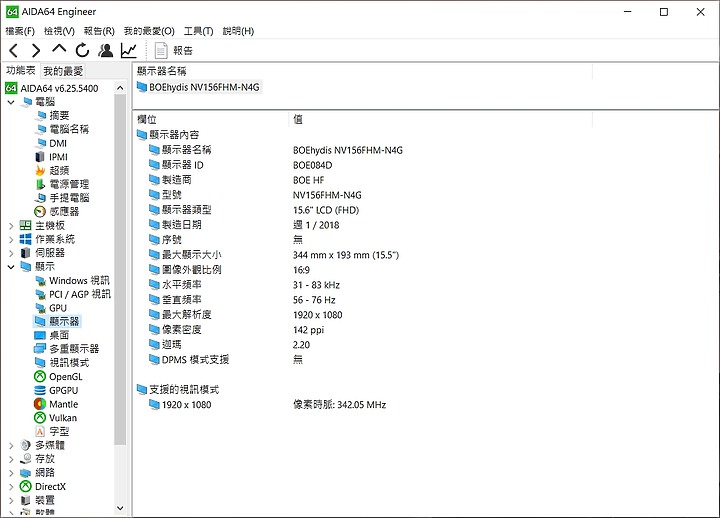720x518 pixels.
Task: Click the tree panel scroll up arrow
Action: [120, 88]
